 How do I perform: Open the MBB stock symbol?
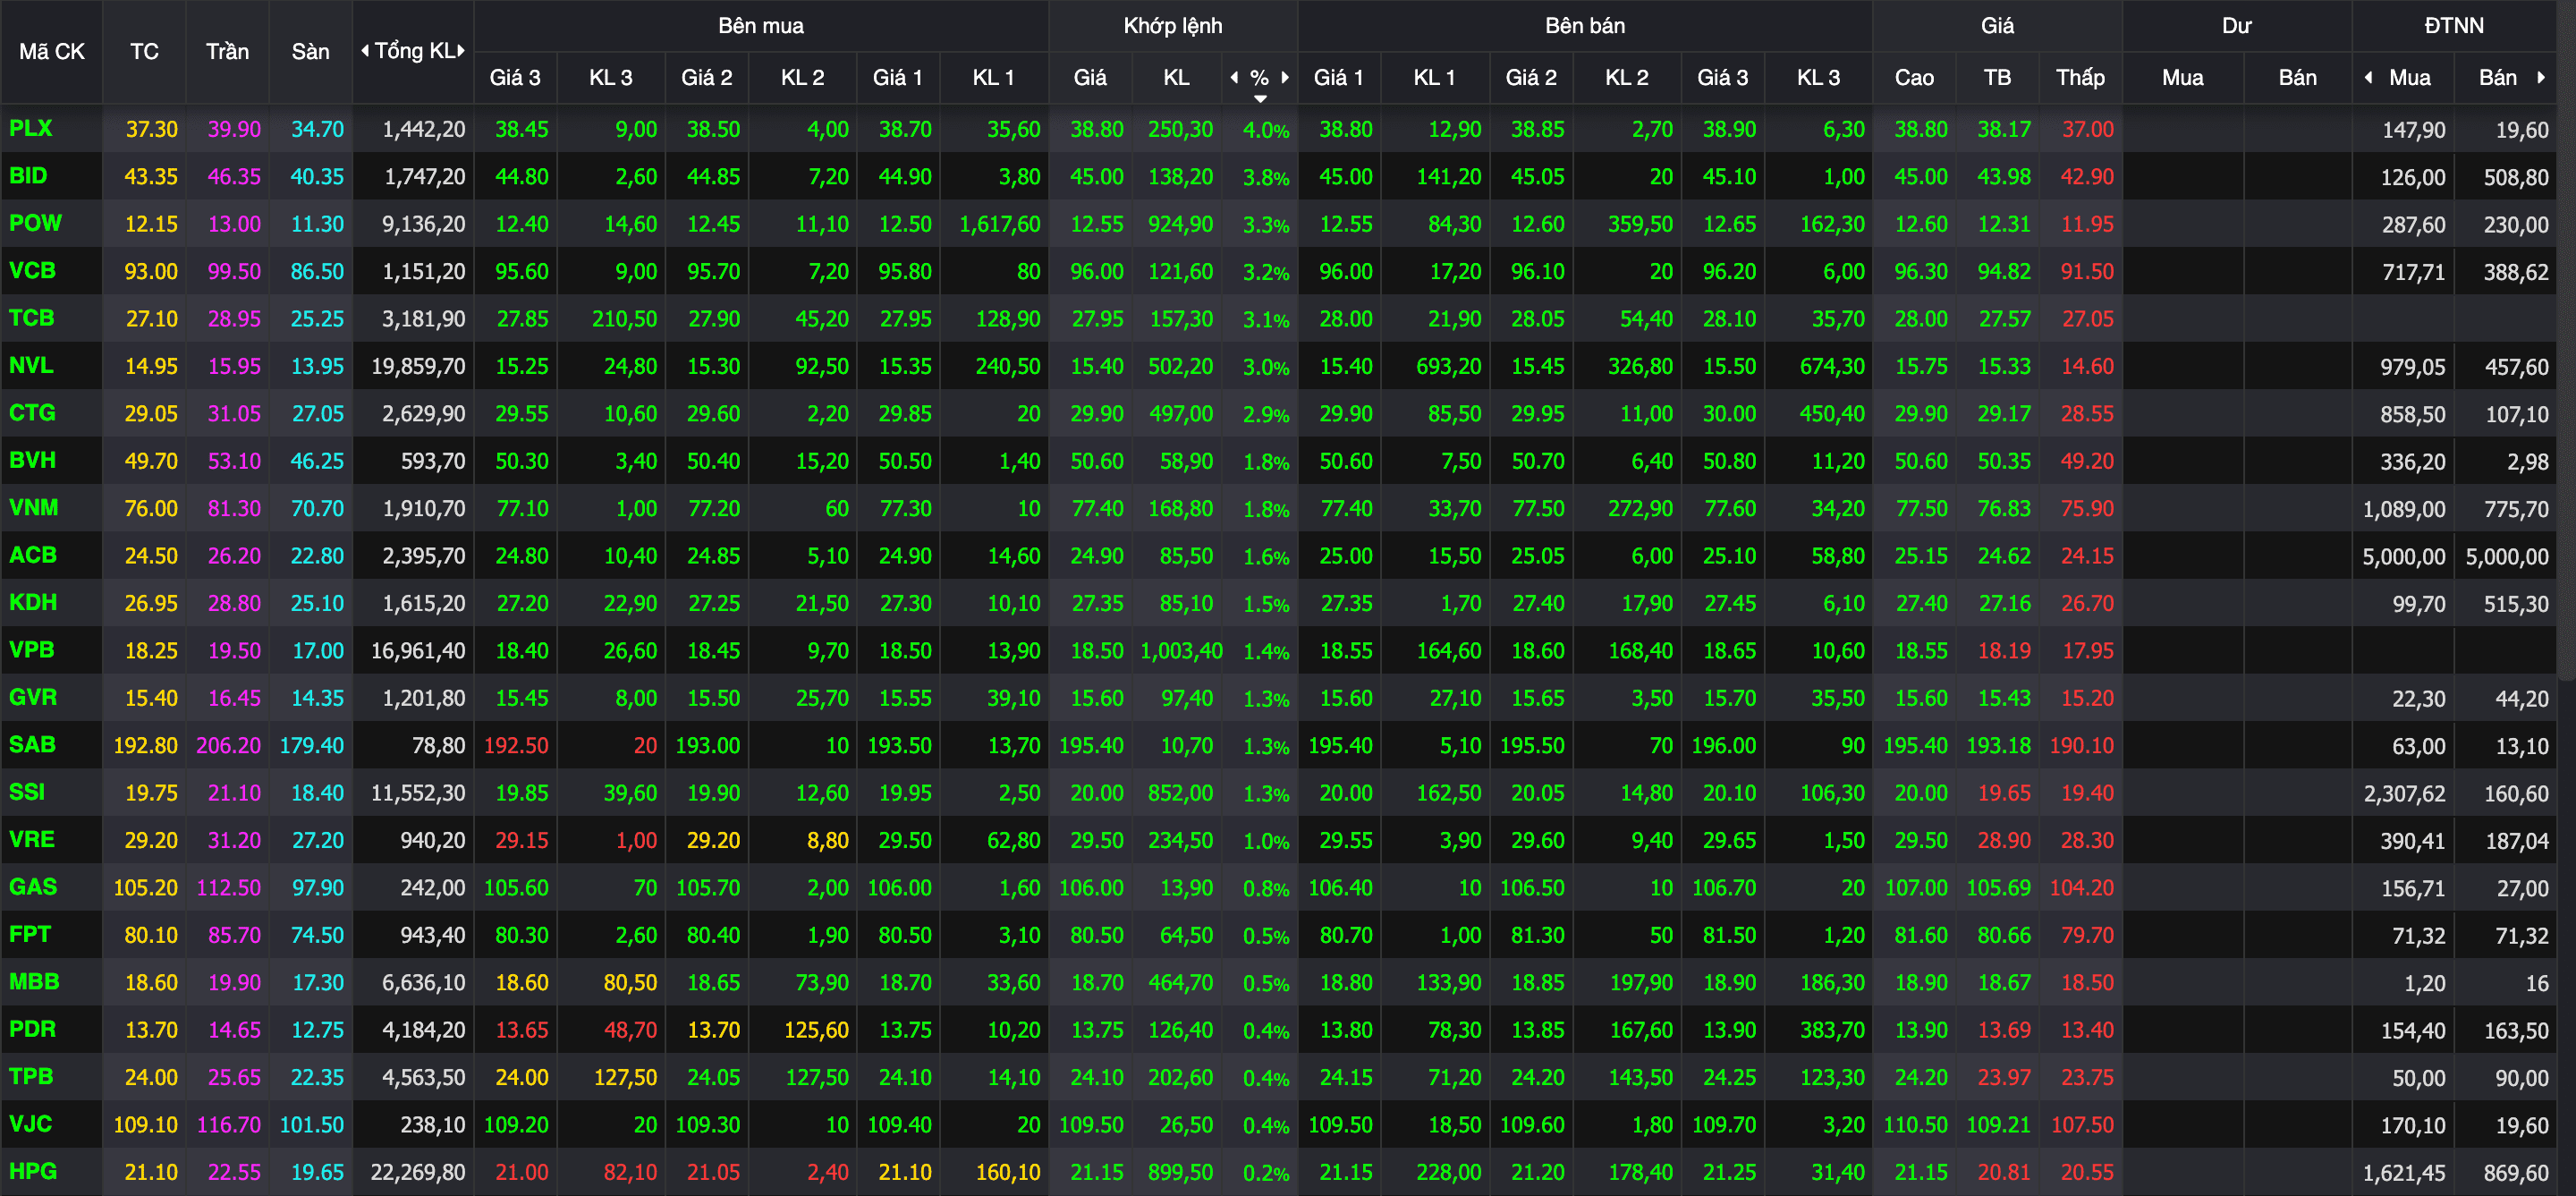[34, 981]
